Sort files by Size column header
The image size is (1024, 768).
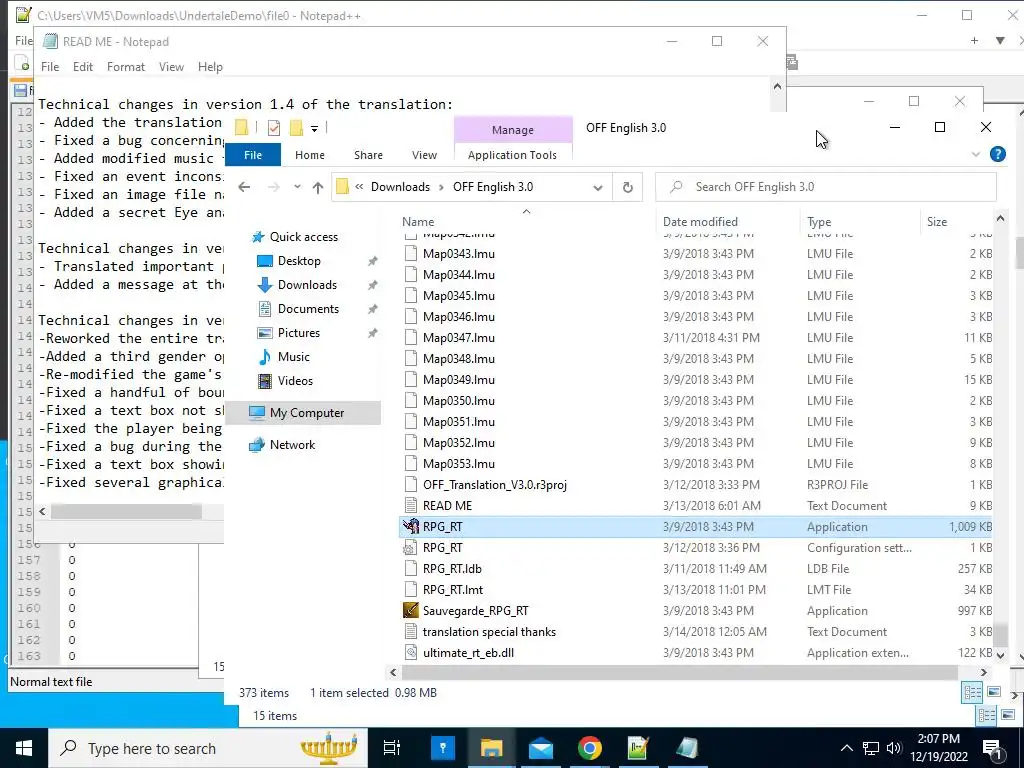(x=956, y=221)
